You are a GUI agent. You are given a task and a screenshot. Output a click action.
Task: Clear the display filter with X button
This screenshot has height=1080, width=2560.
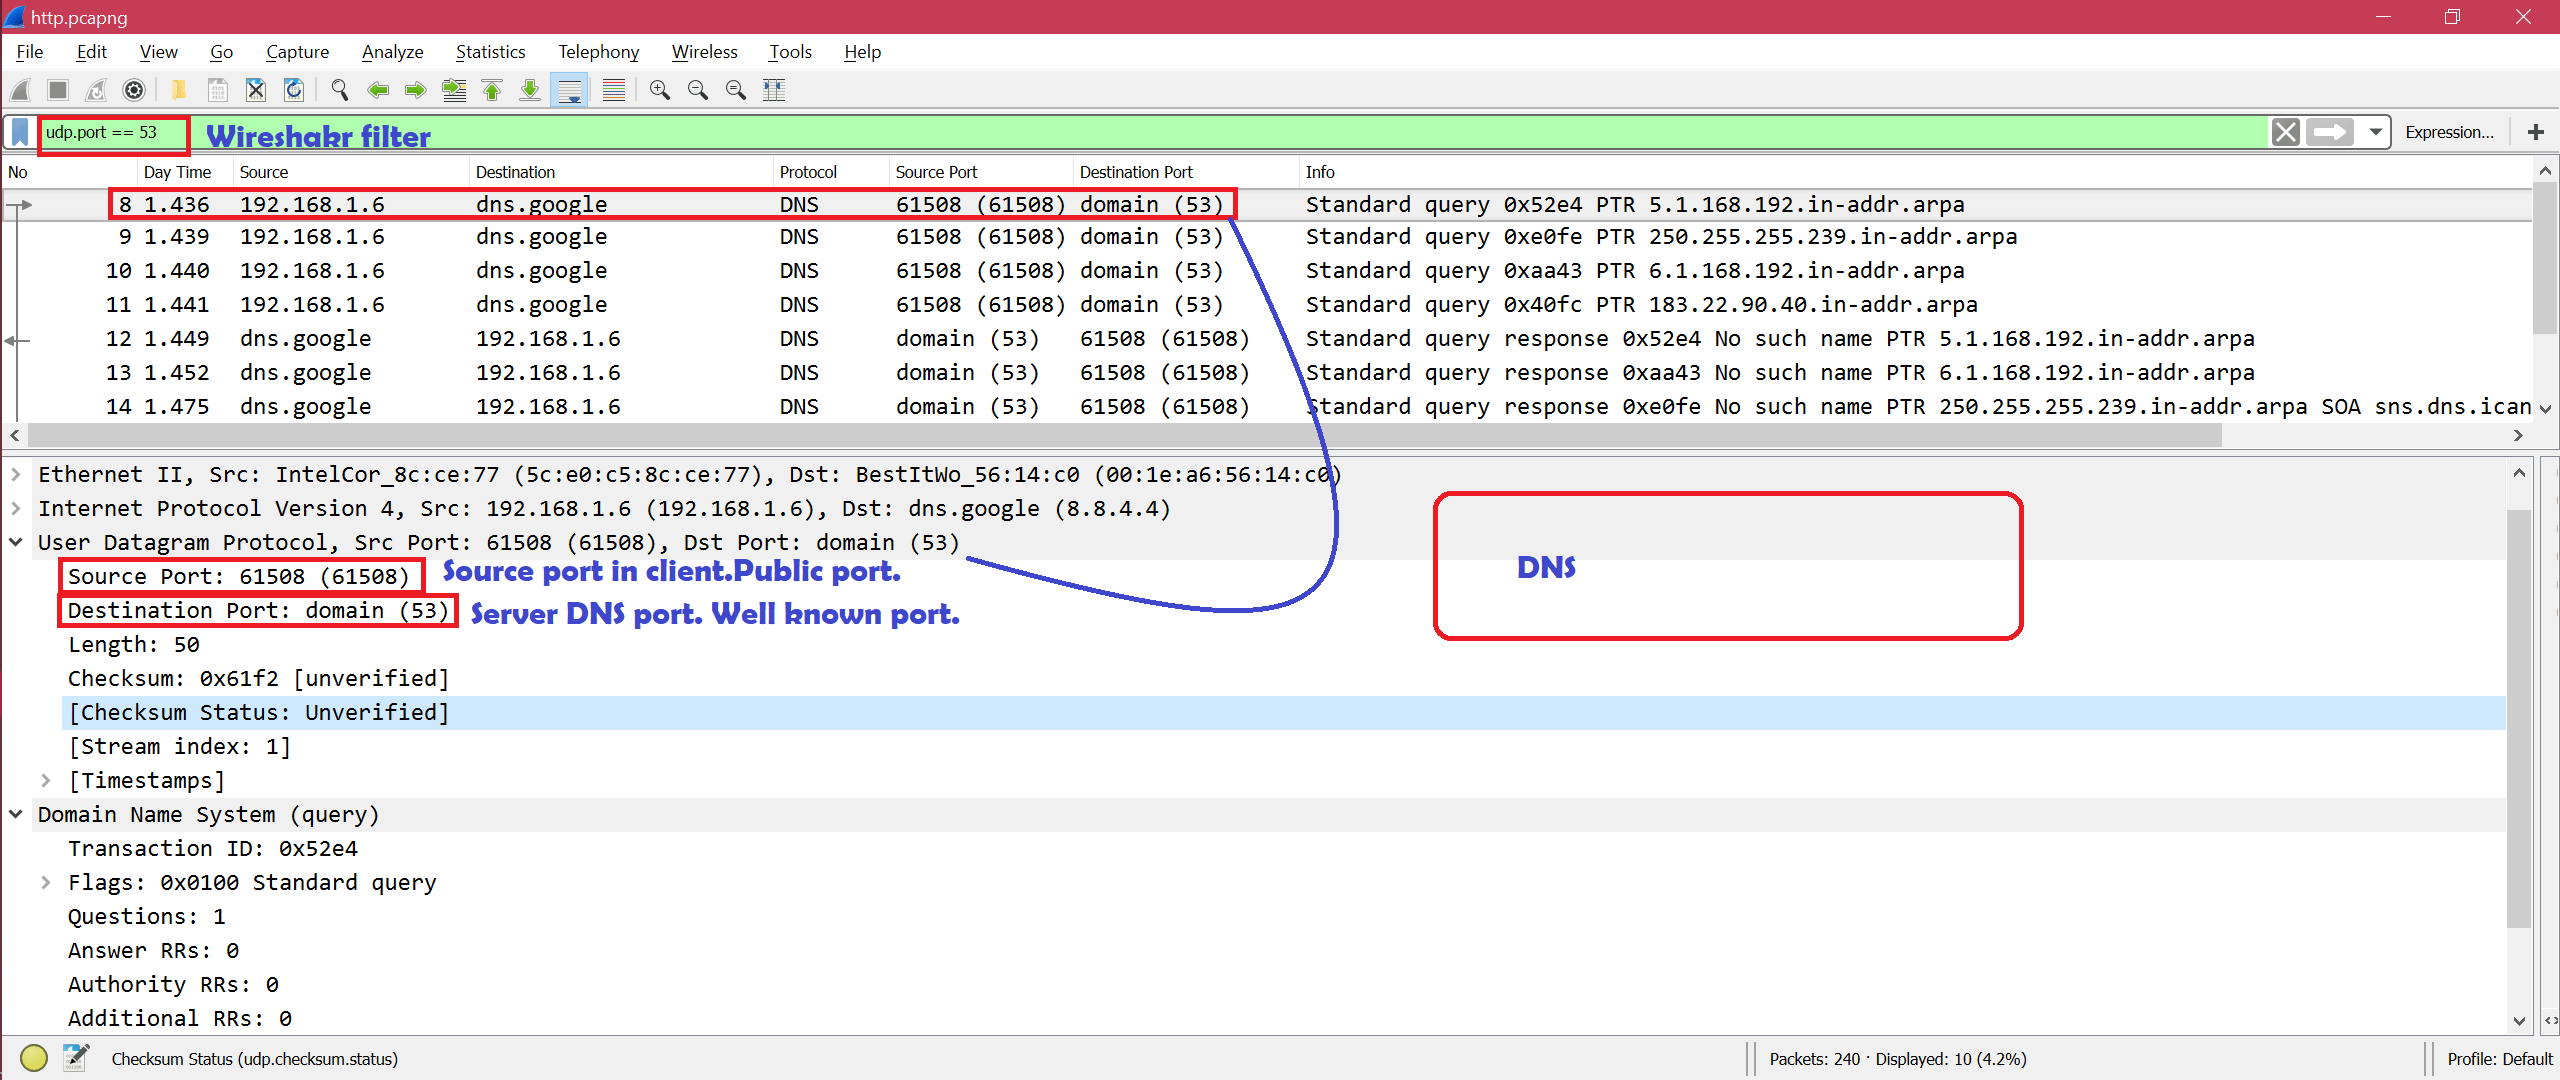coord(2286,132)
